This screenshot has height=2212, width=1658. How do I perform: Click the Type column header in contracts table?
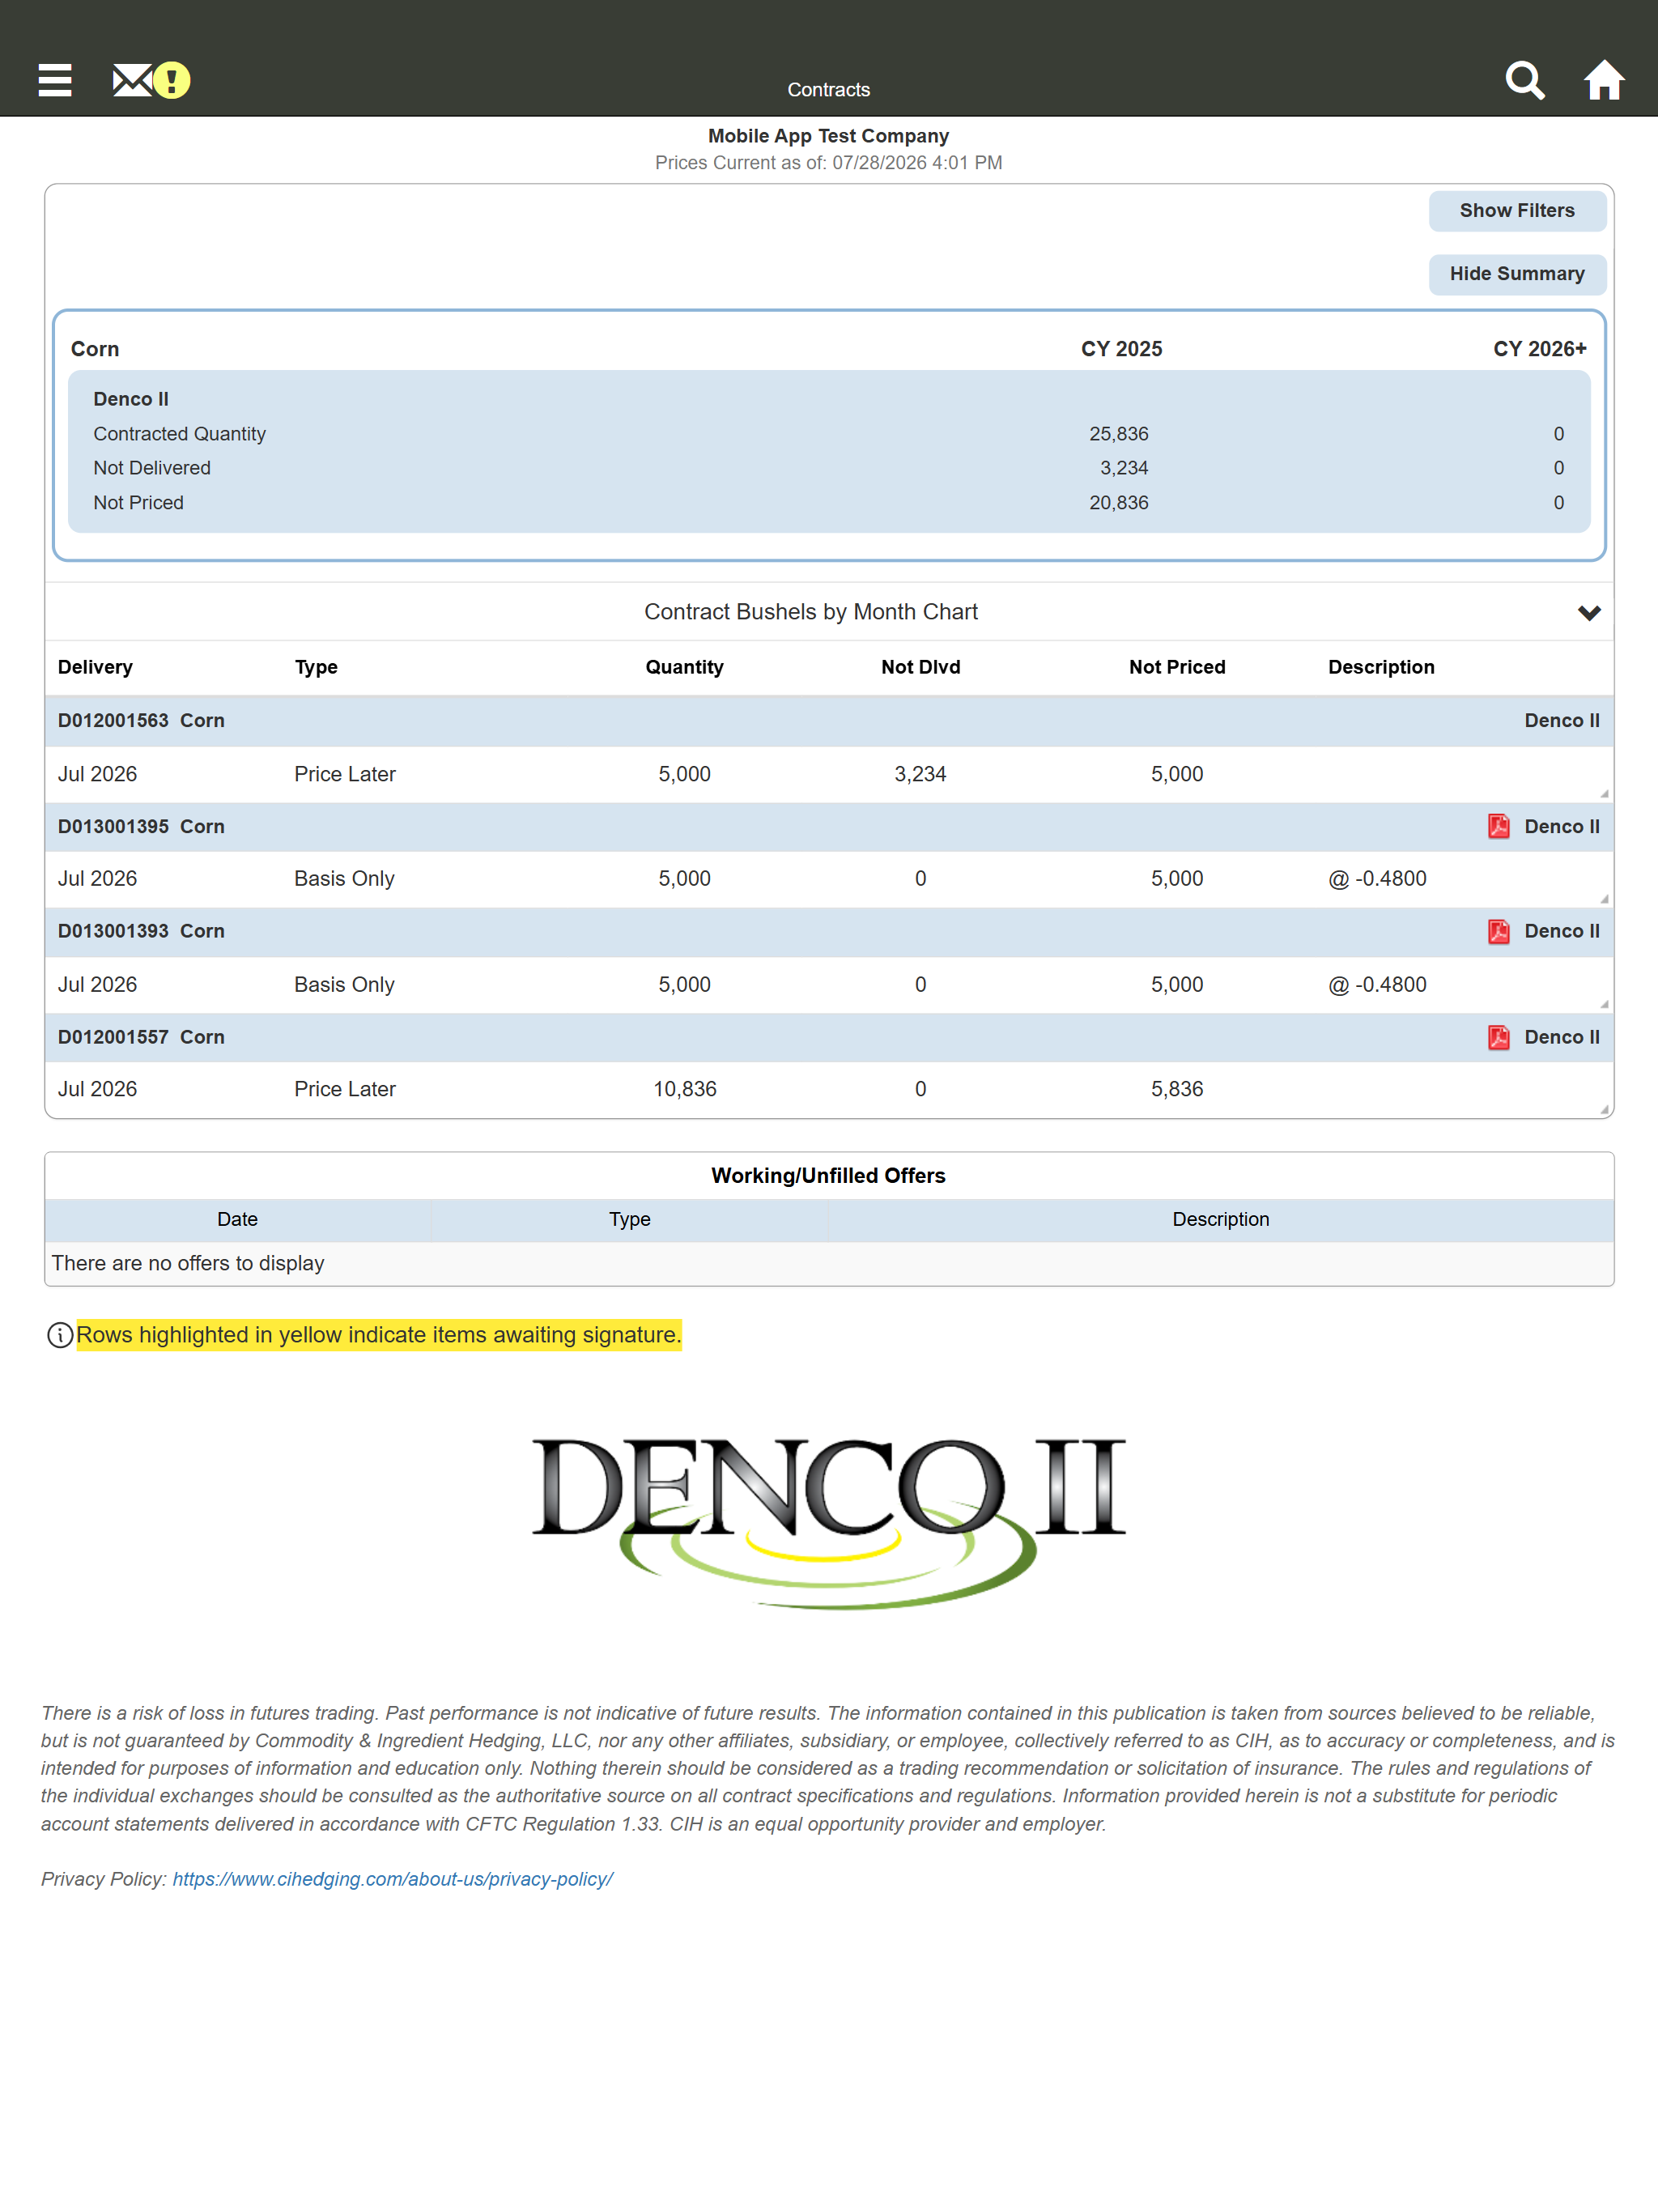[316, 667]
